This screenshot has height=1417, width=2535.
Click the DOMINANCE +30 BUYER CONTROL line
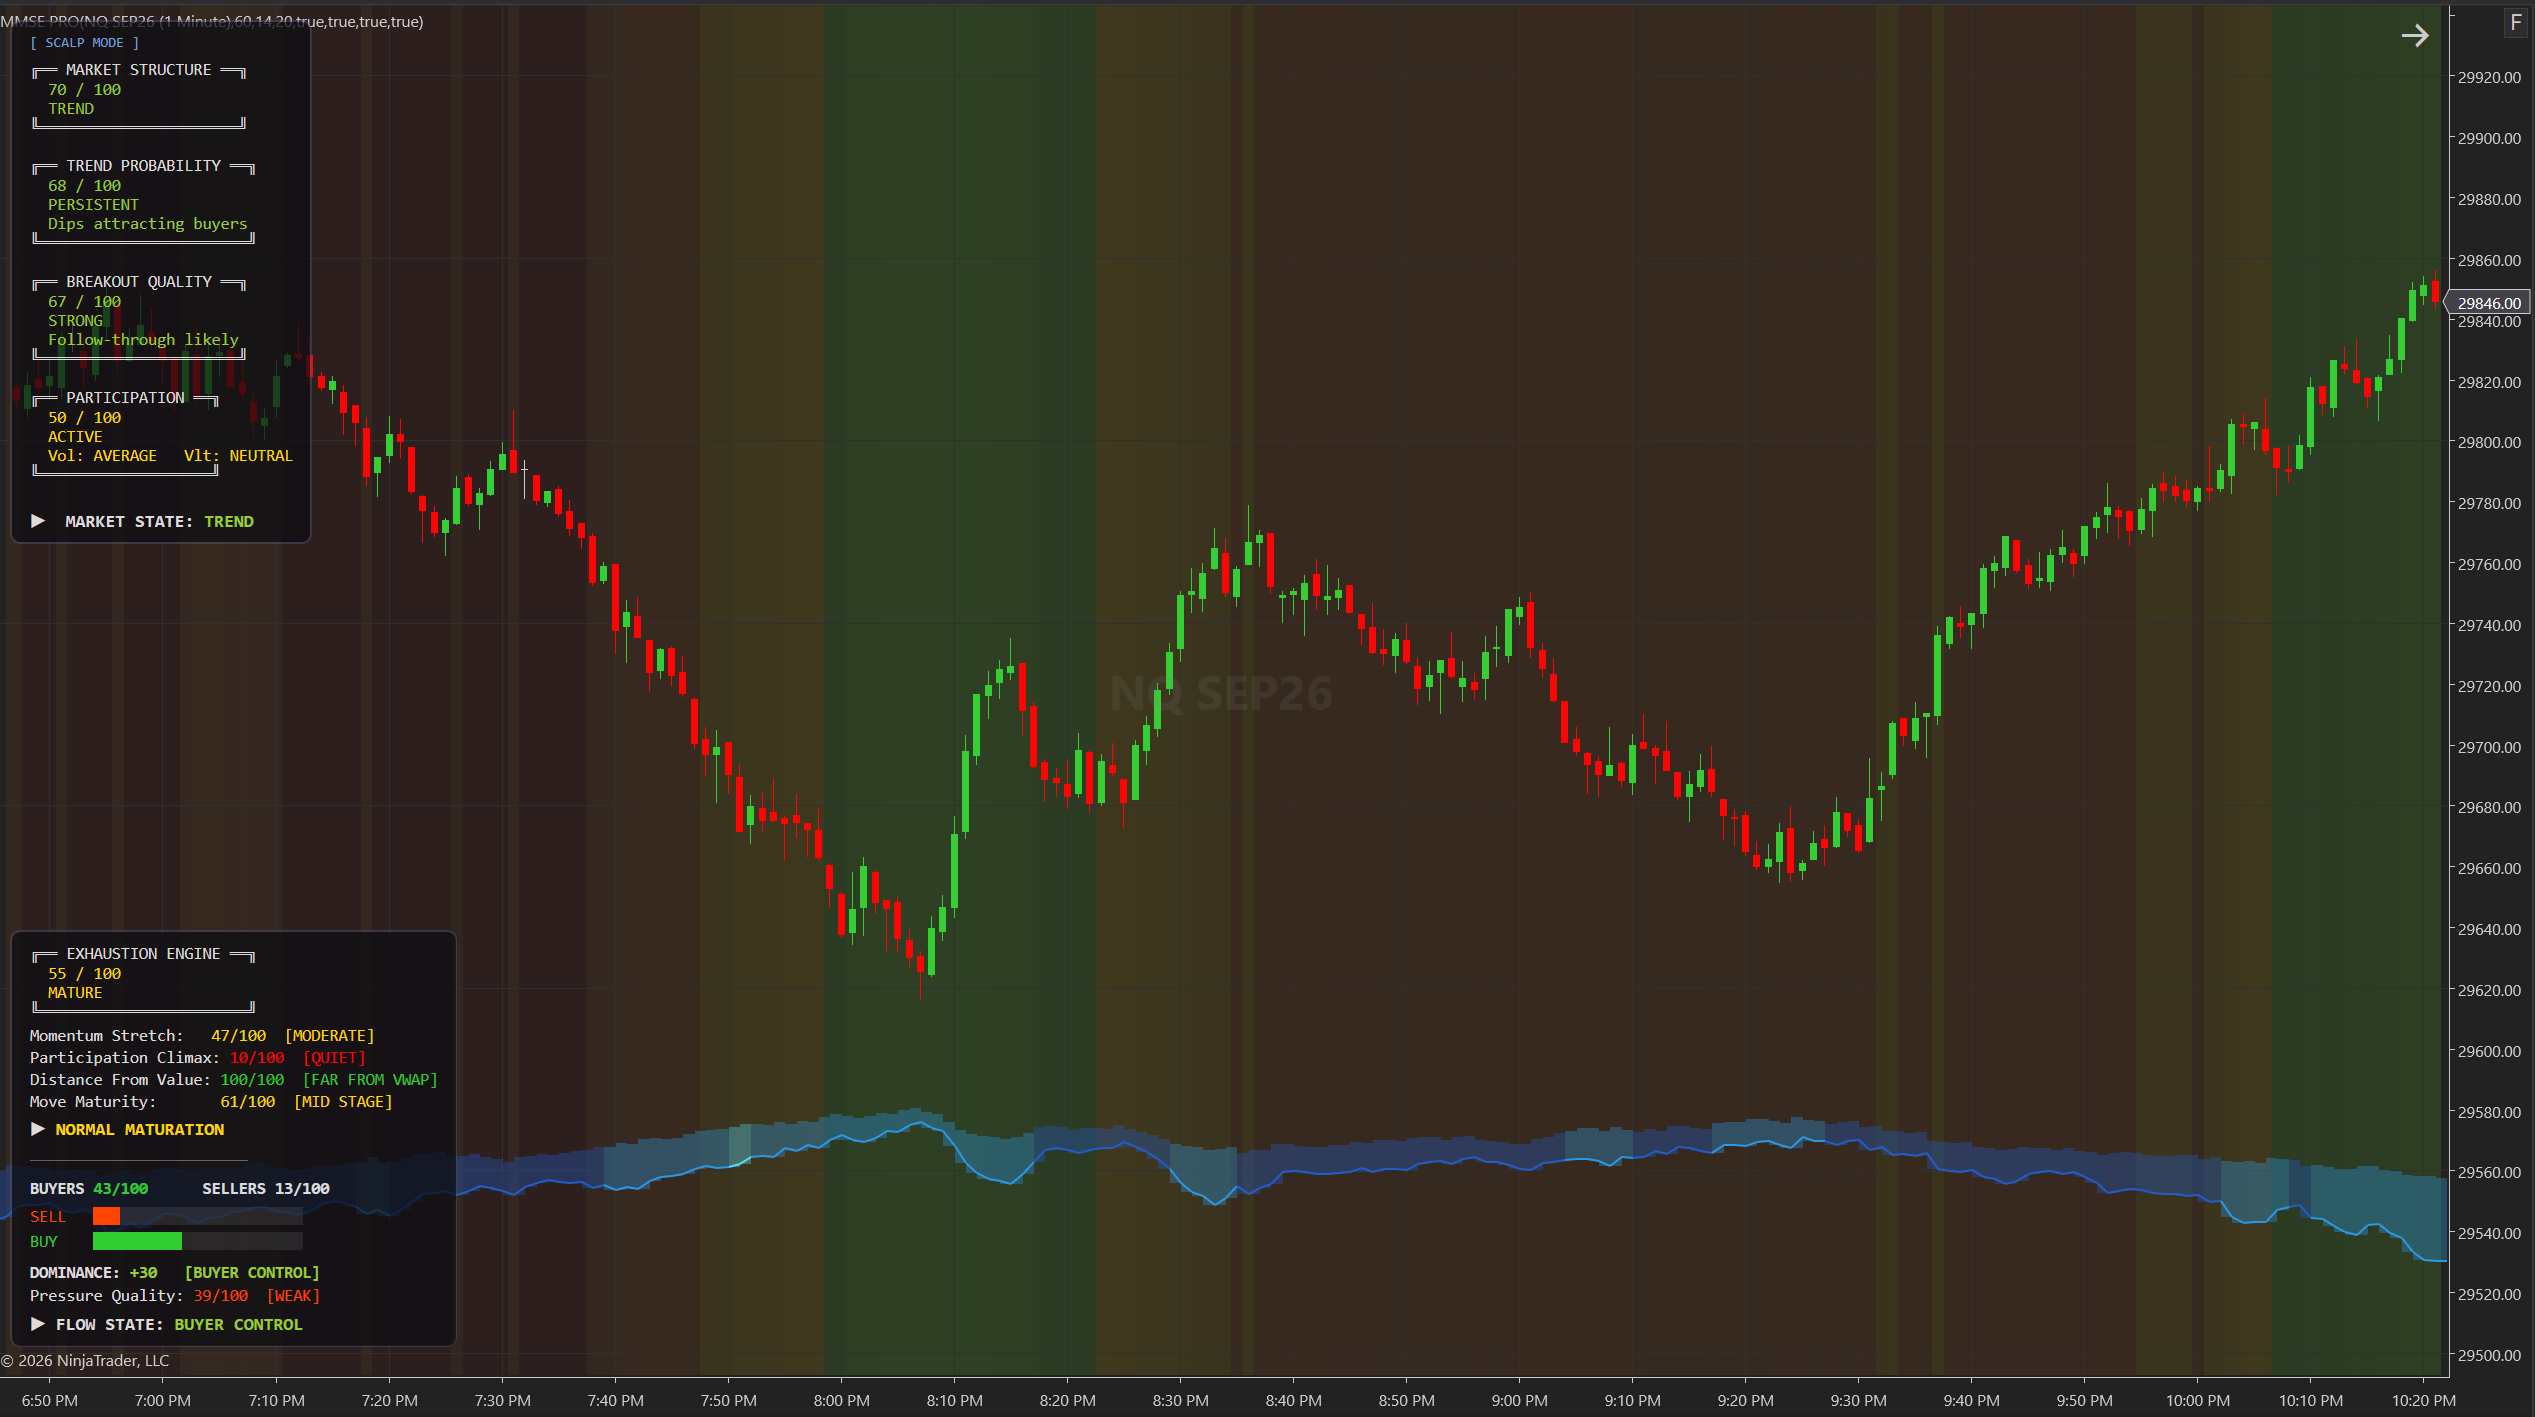(x=175, y=1273)
